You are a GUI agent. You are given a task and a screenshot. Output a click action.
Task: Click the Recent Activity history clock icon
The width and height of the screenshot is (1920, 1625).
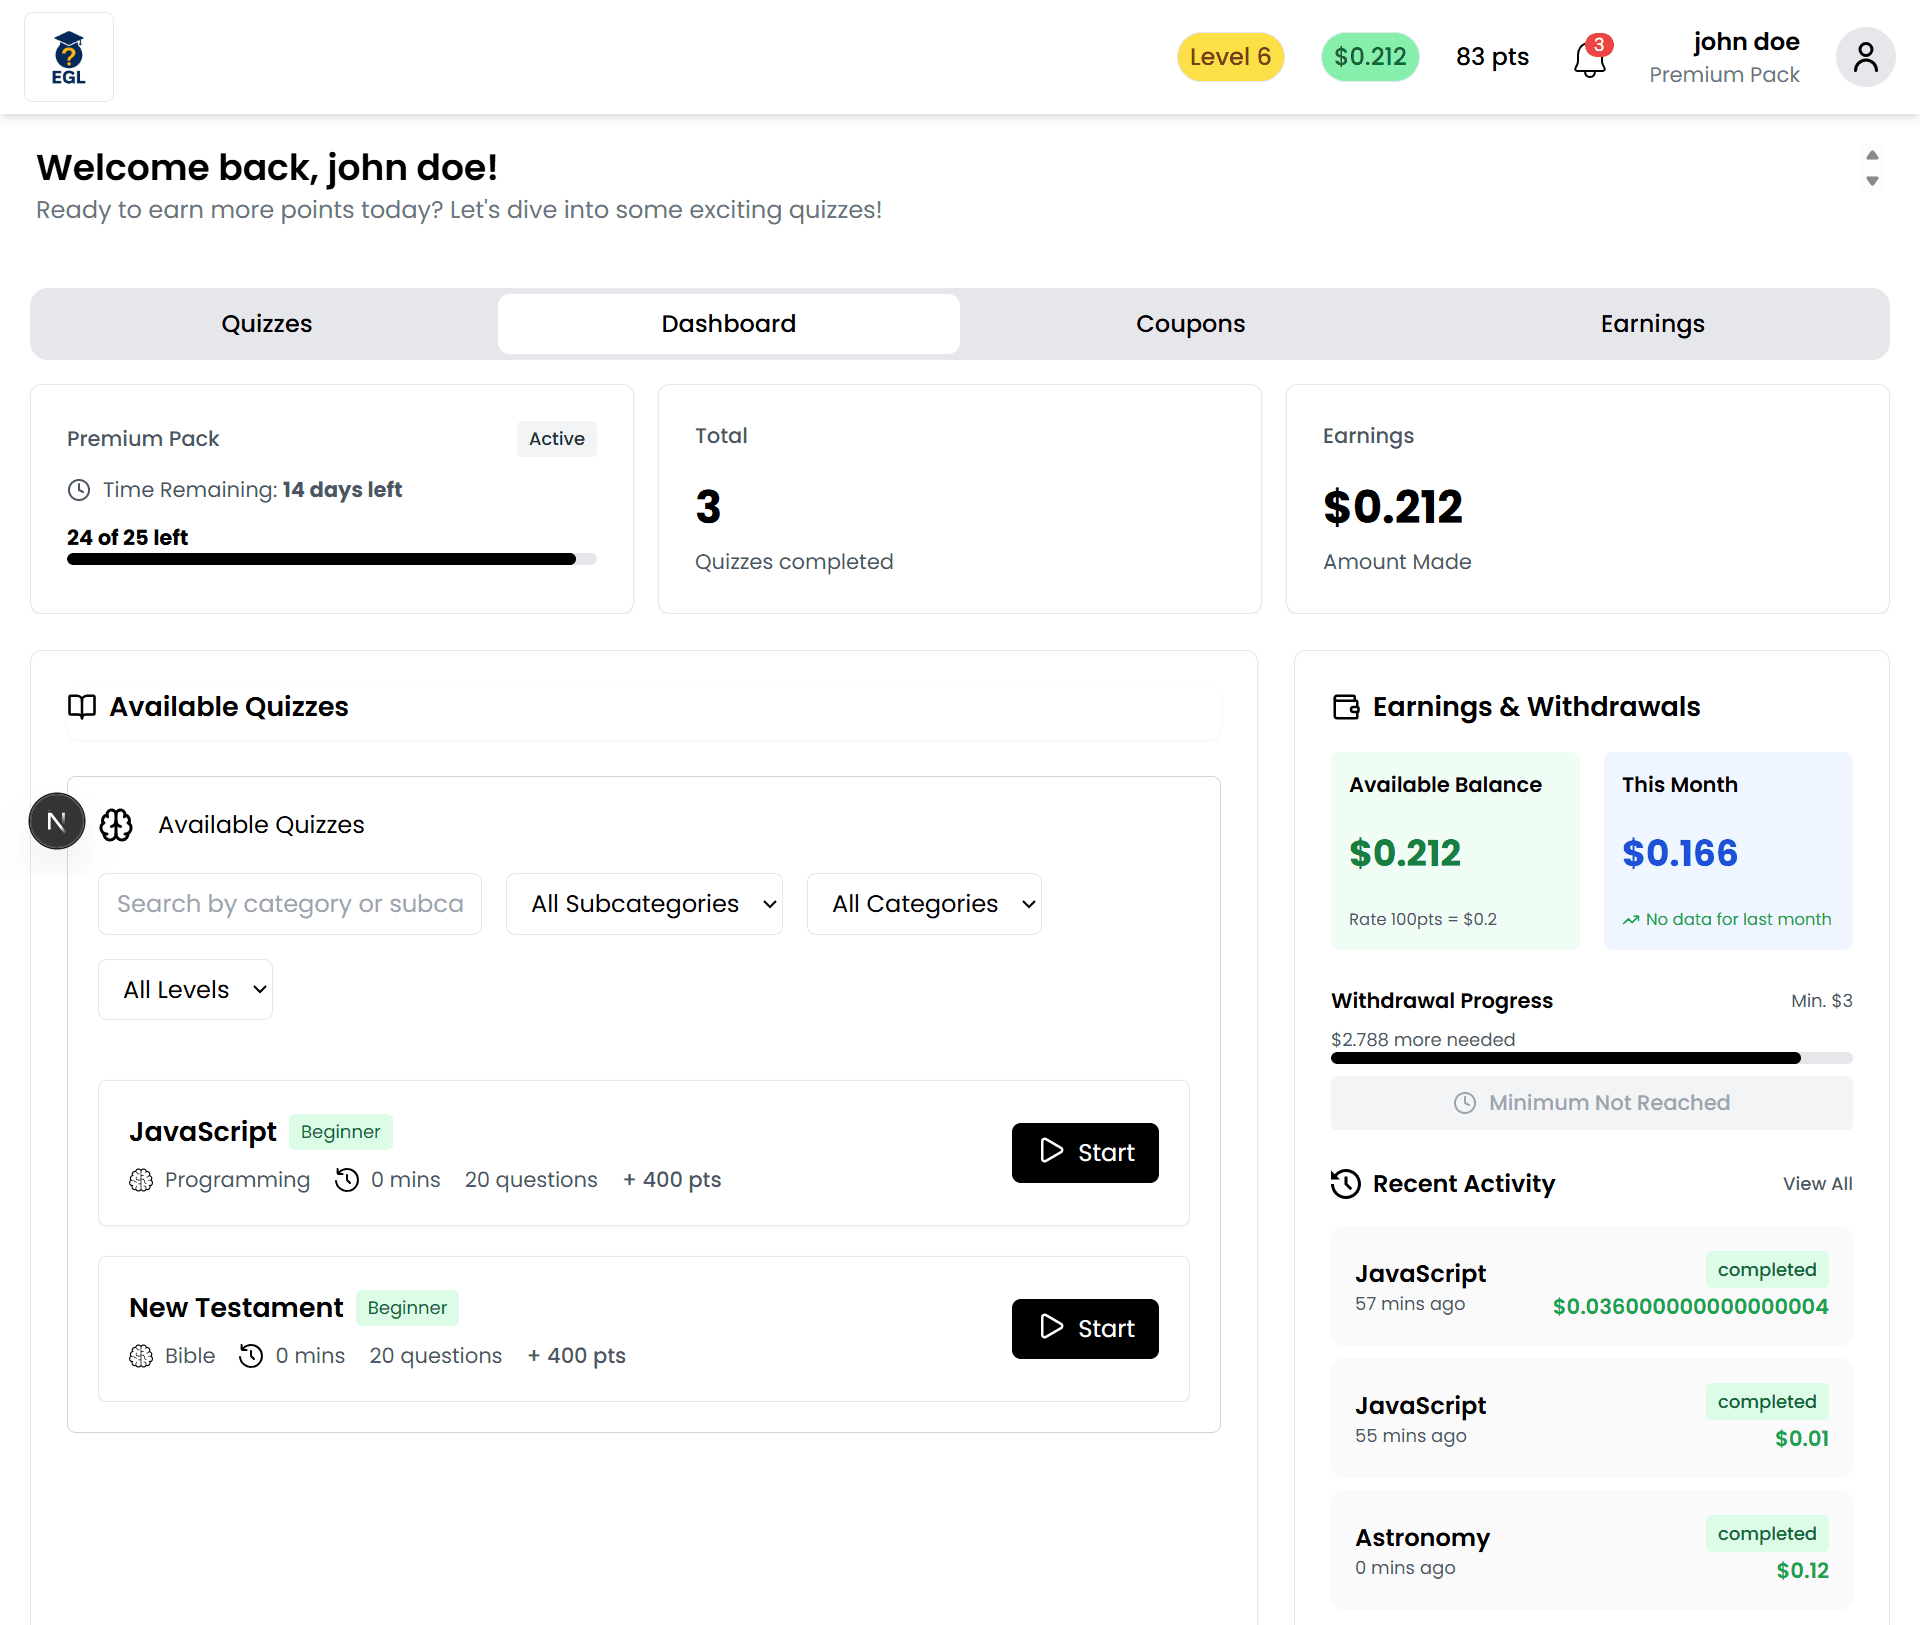click(1346, 1184)
